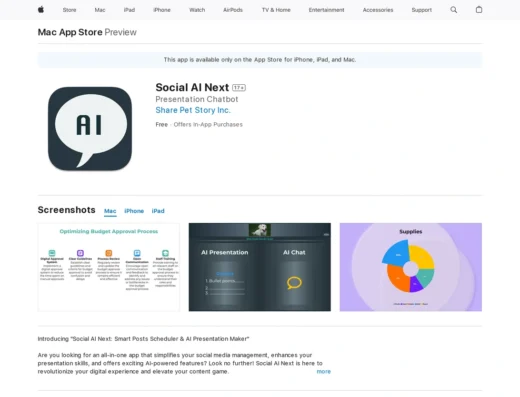Open the Share Pet Story Inc. developer link

coord(193,110)
